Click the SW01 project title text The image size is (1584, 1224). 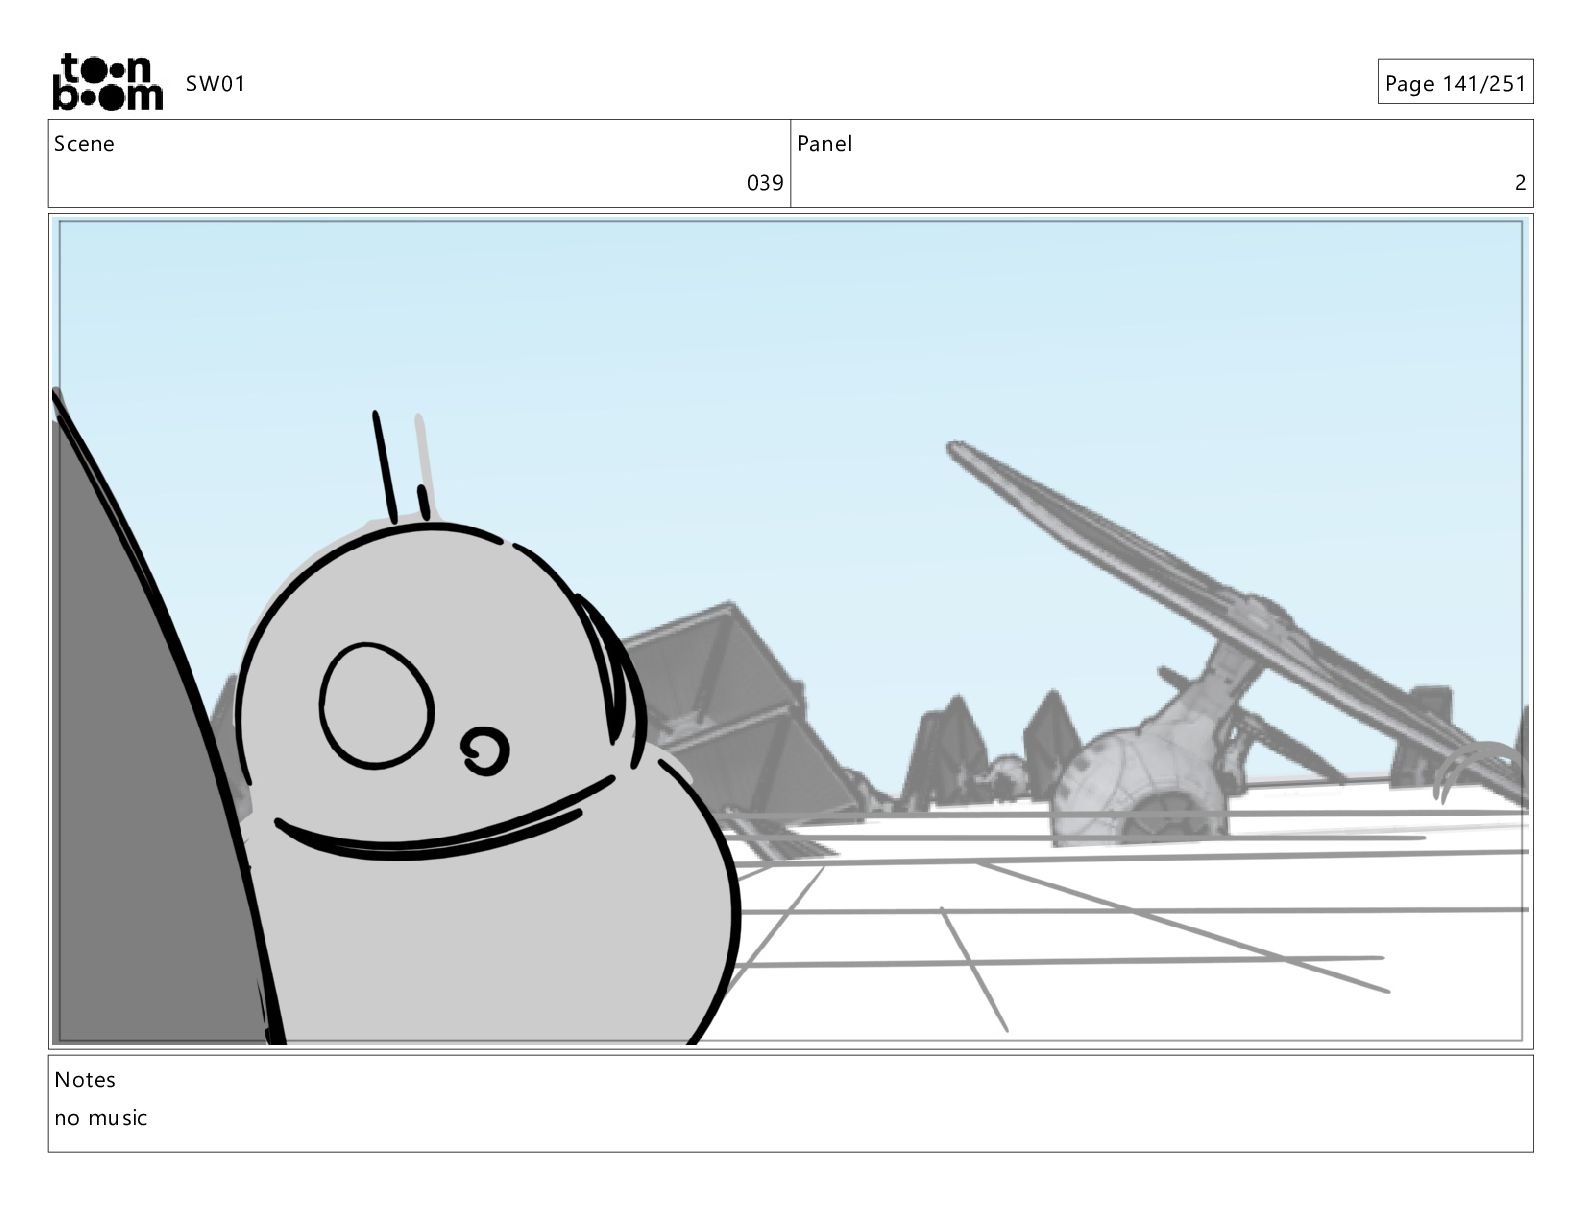215,84
